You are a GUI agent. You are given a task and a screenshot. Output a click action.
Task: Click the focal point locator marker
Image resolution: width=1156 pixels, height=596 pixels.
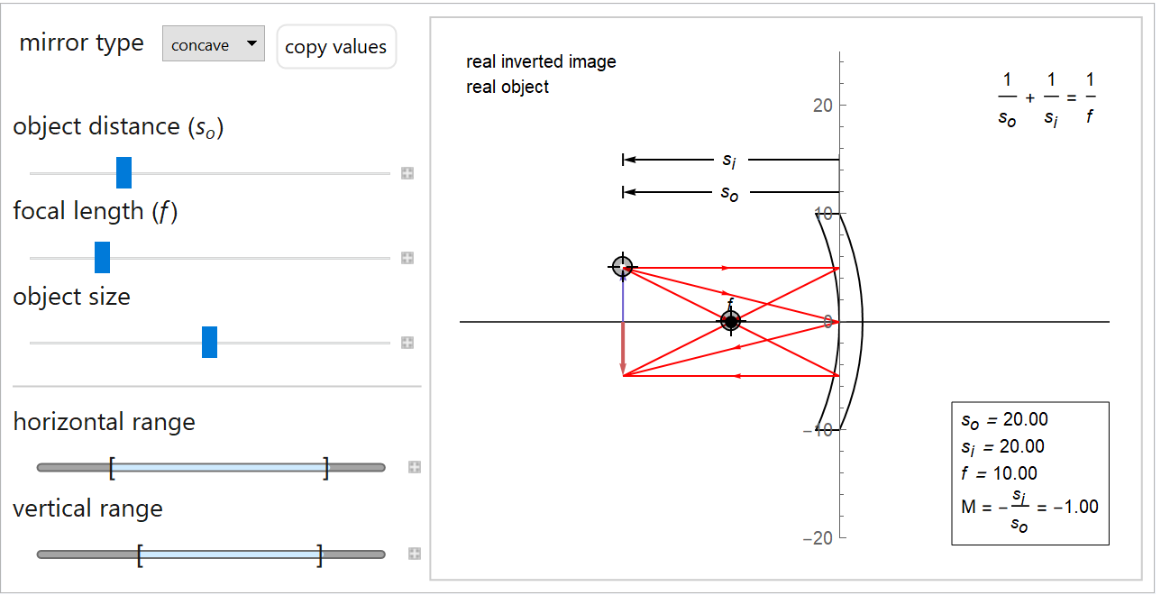pos(731,321)
